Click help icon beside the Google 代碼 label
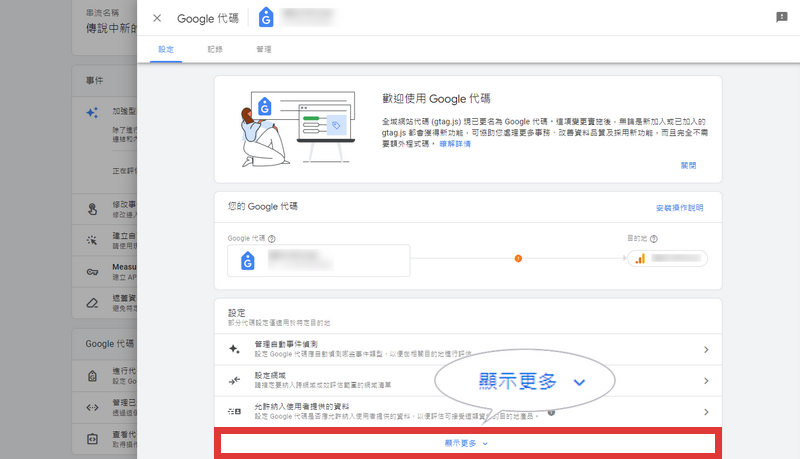This screenshot has width=800, height=459. (x=272, y=239)
